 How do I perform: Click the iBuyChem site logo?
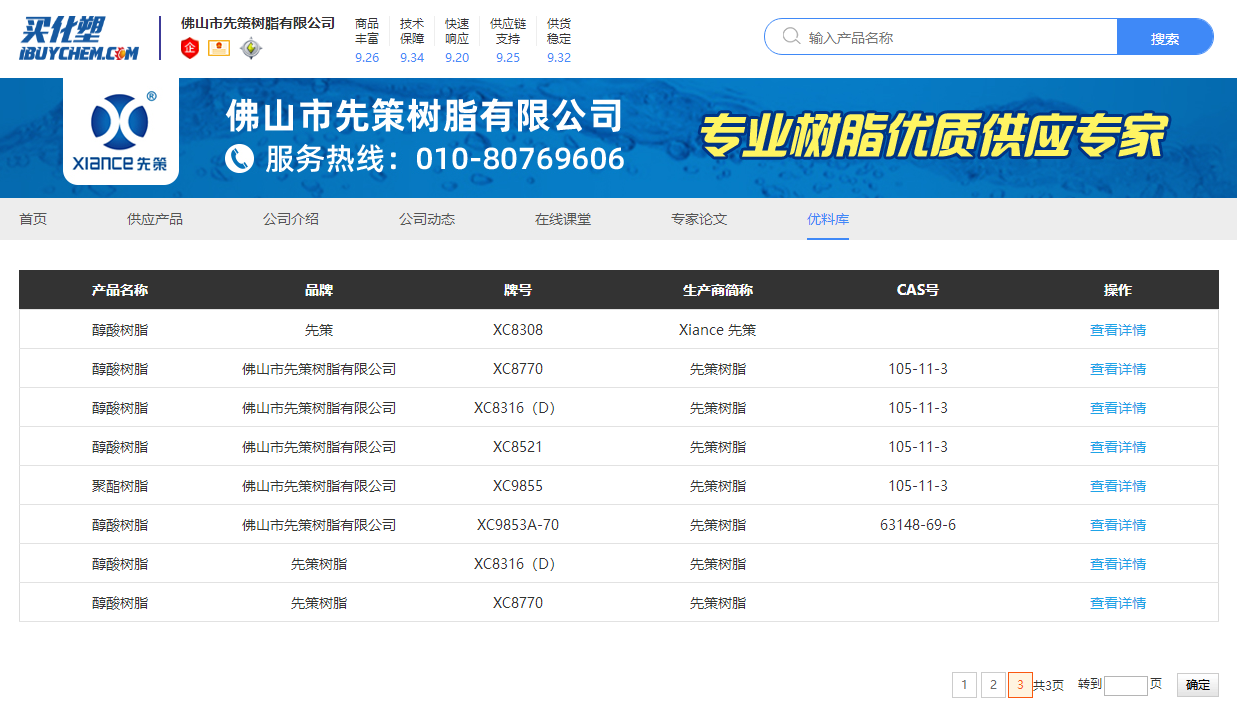click(x=79, y=38)
